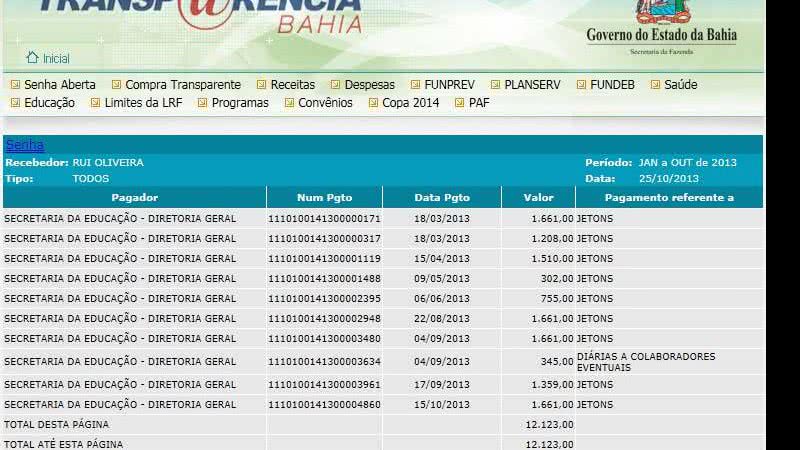The width and height of the screenshot is (800, 450).
Task: Open the Compra Transparente menu
Action: (x=183, y=85)
